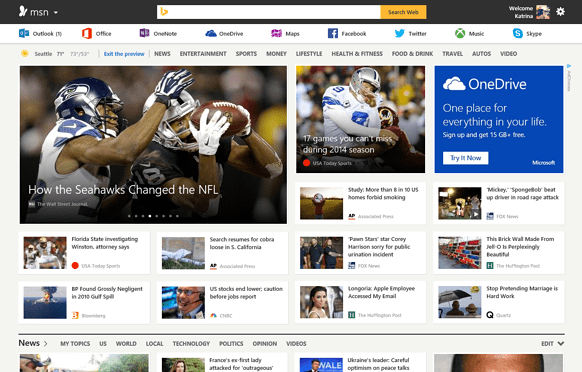This screenshot has height=372, width=582.
Task: Select the VIDEO menu item
Action: 508,54
